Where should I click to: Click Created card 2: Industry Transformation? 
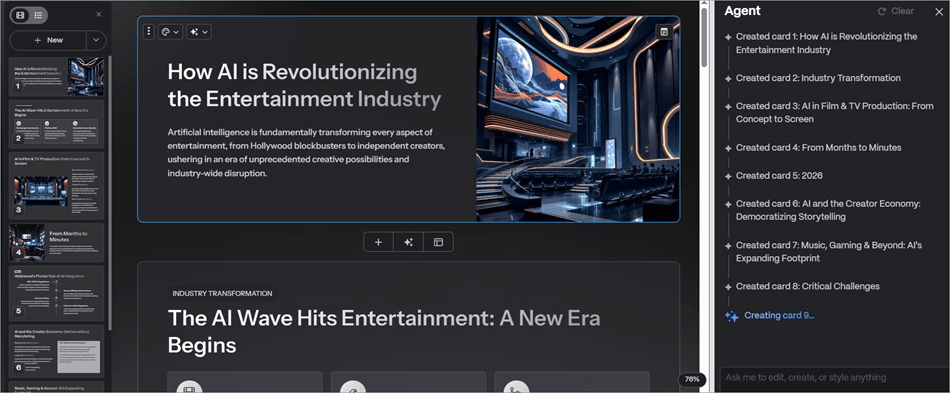coord(818,78)
